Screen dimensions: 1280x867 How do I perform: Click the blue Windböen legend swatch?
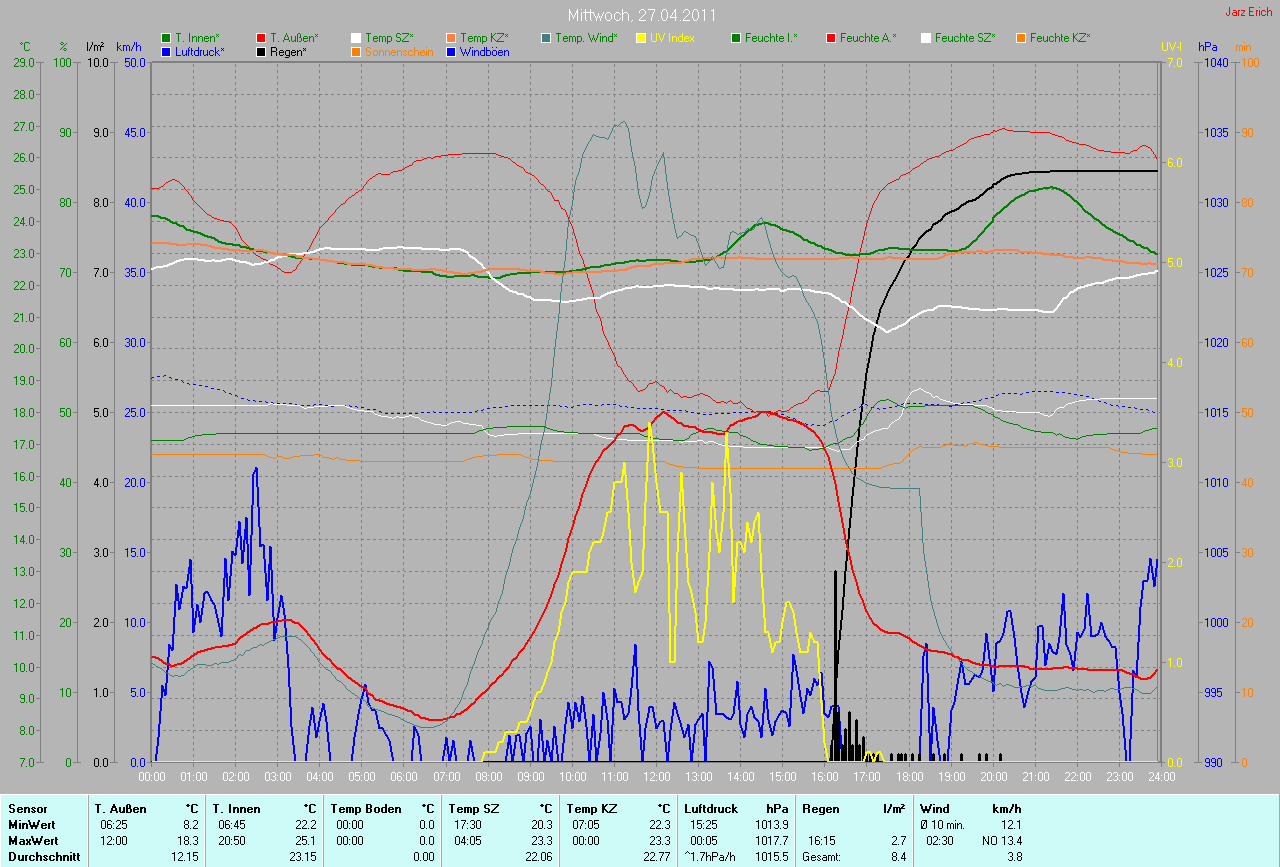451,51
